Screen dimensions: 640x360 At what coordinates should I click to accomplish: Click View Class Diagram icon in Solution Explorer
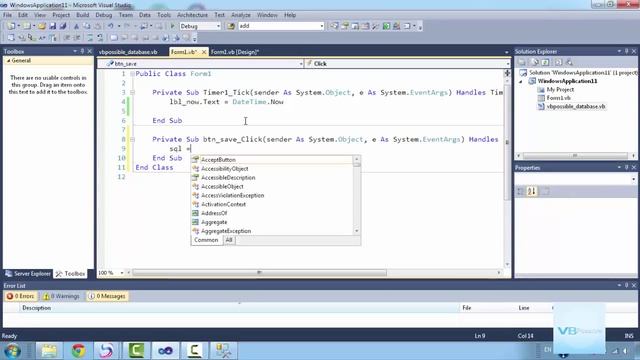(x=569, y=62)
